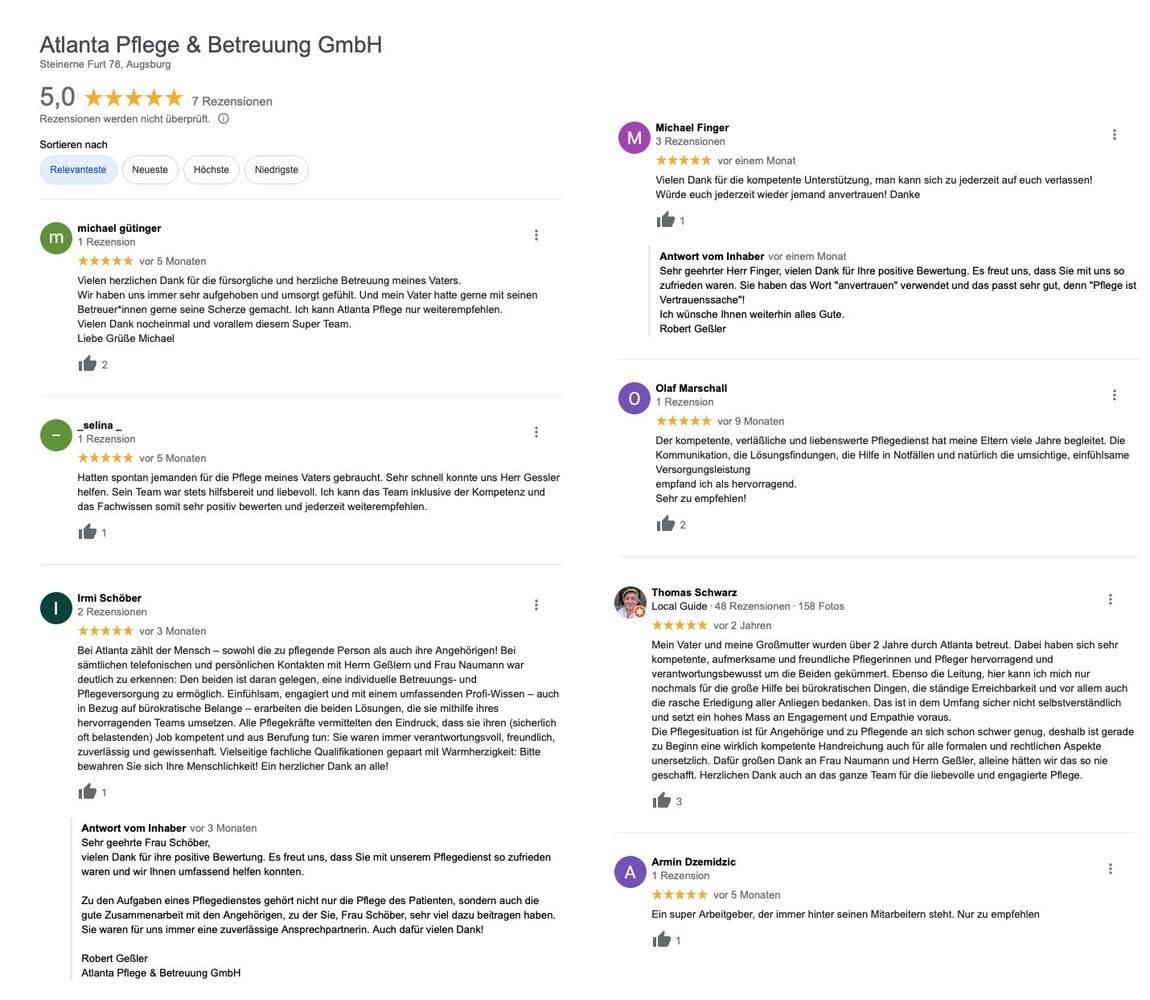Open more options for Irmi Schöber's review
The width and height of the screenshot is (1150, 1000).
536,605
